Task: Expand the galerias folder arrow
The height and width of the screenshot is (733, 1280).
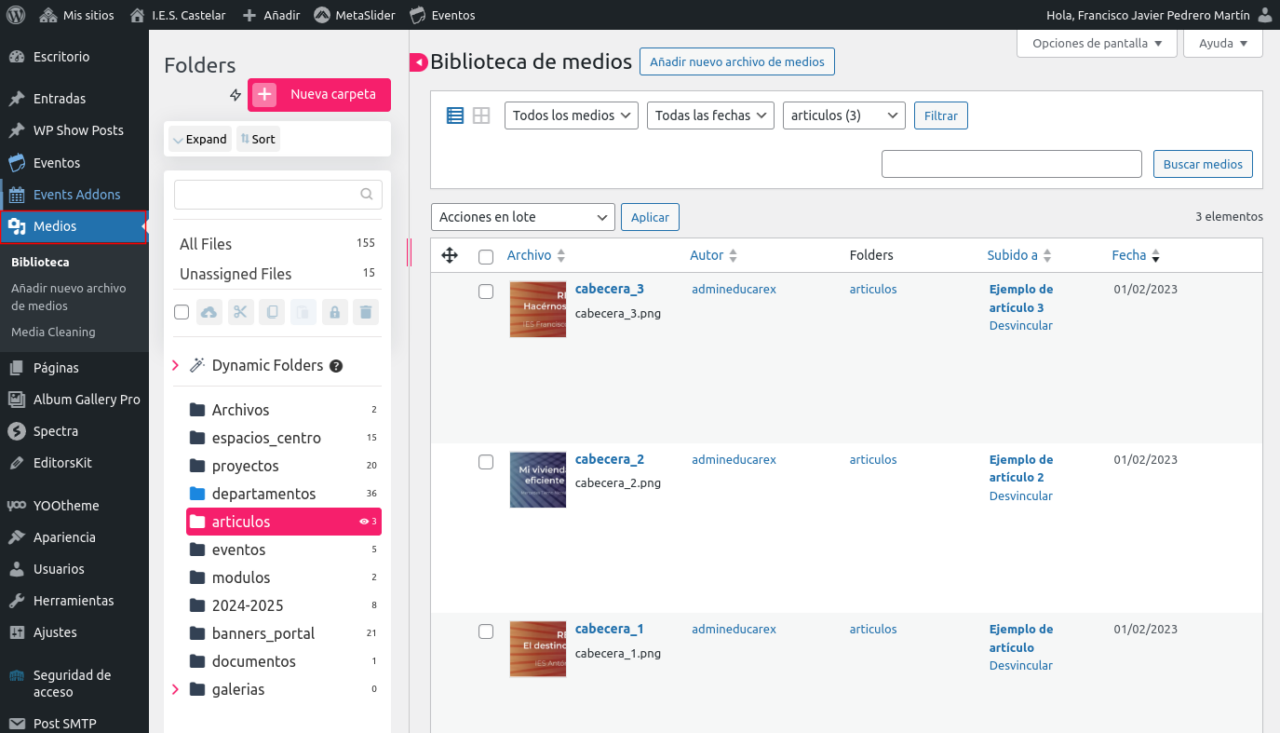Action: 176,689
